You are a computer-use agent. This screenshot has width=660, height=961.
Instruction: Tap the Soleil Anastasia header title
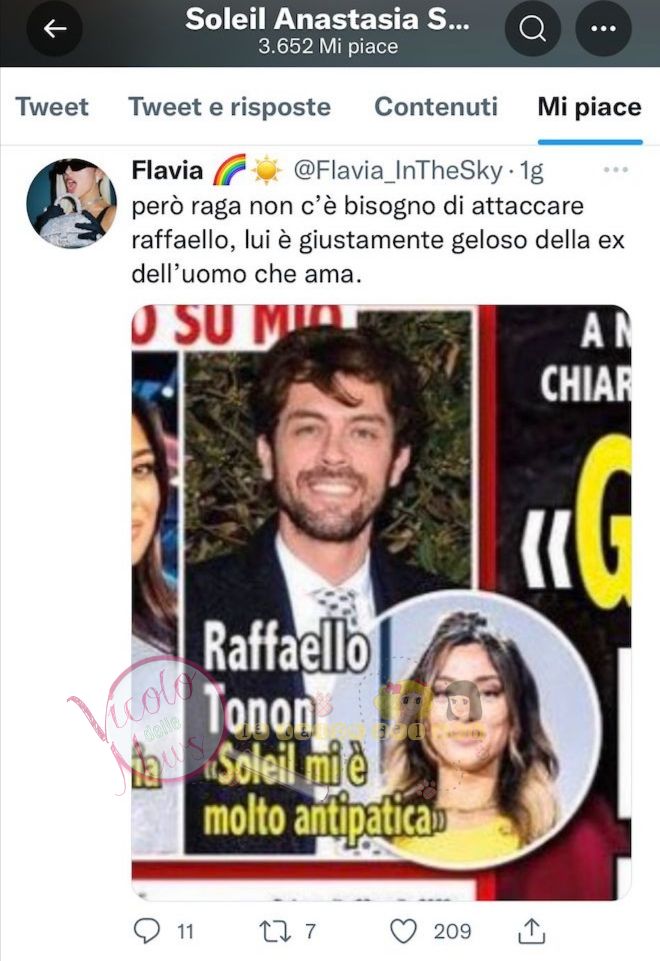pos(328,19)
